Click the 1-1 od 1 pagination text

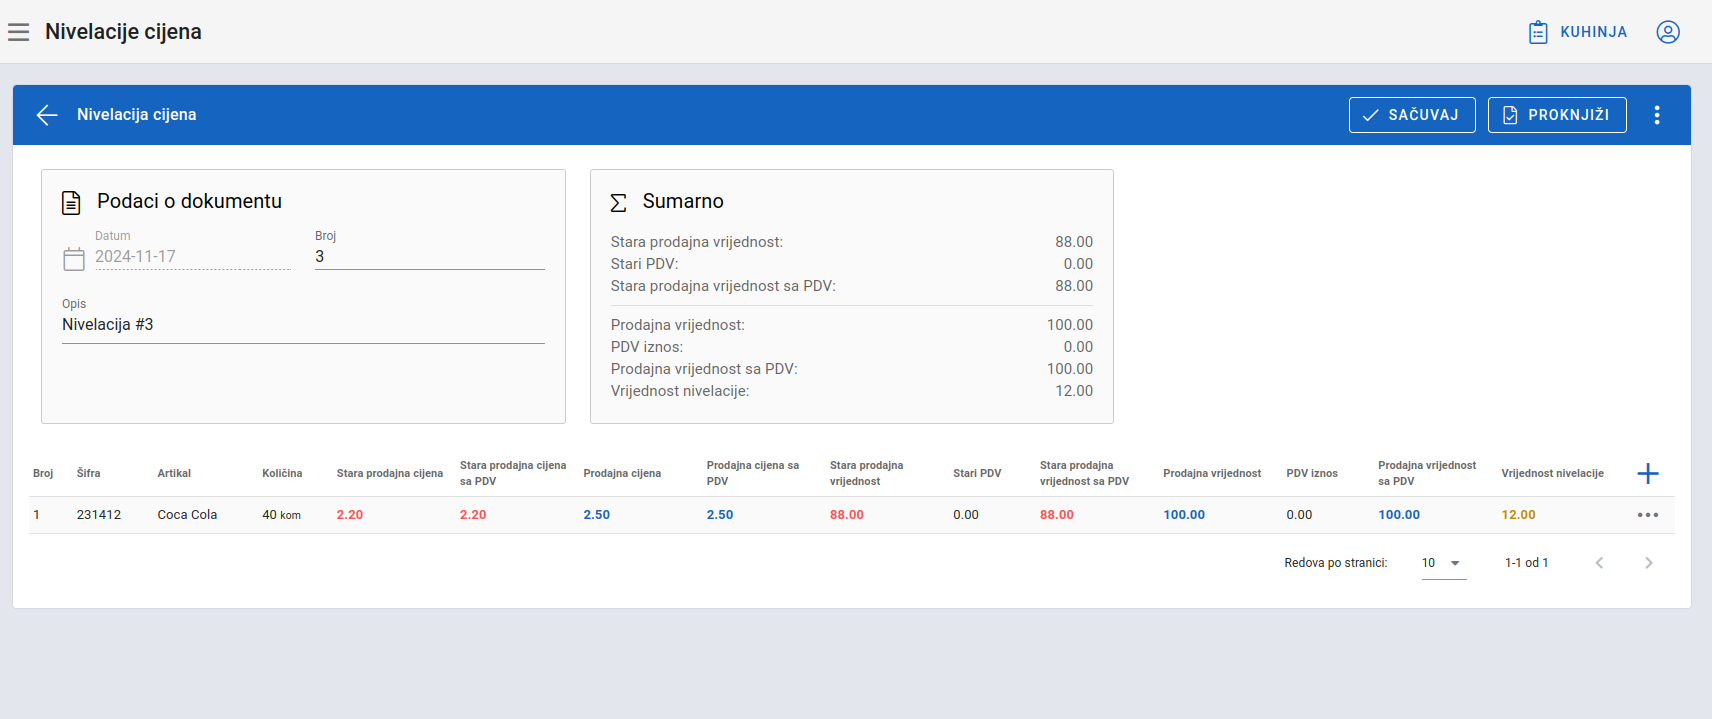coord(1526,563)
